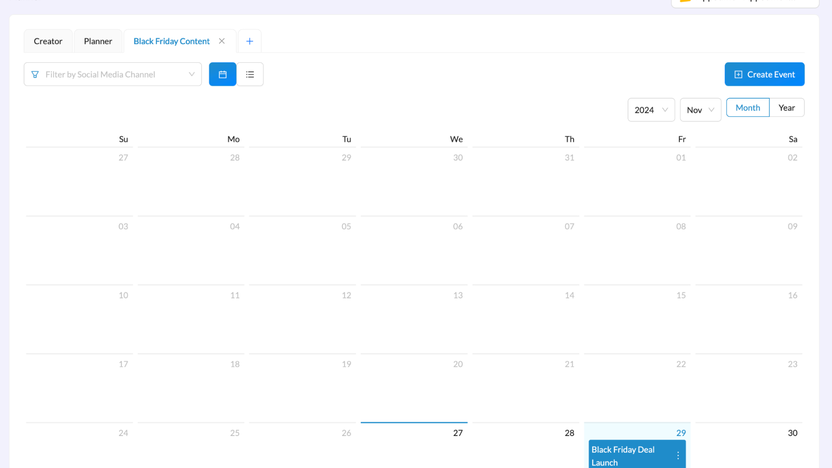
Task: Select October 31 date cell
Action: tap(526, 181)
